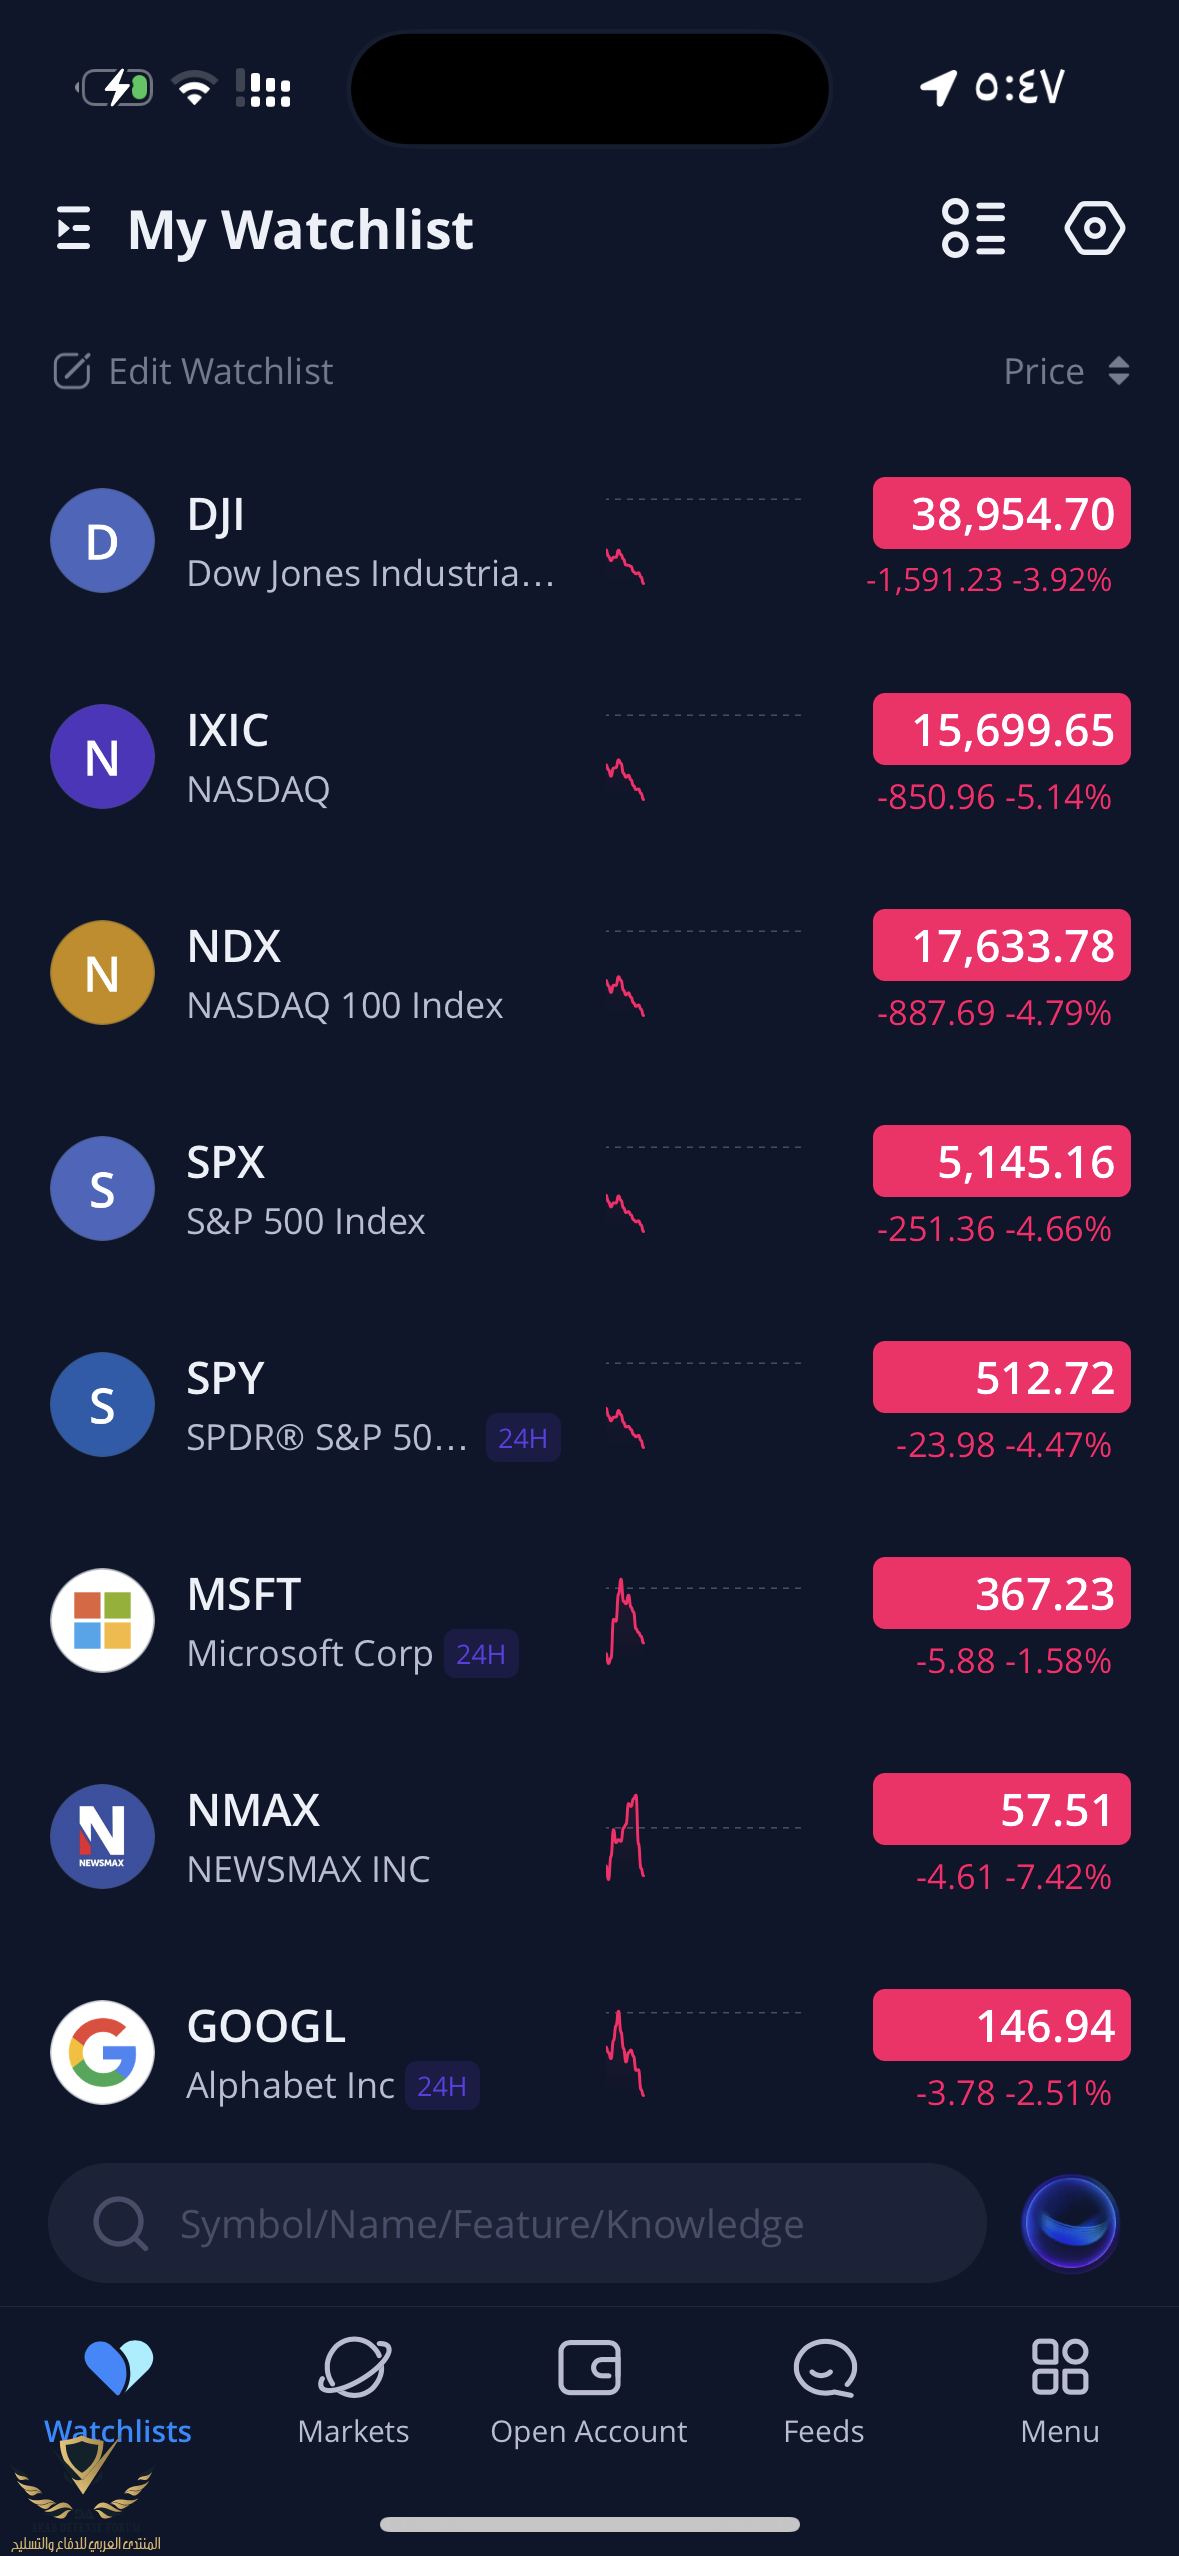Screen dimensions: 1179x2556
Task: Toggle SPY price badge 512.72
Action: 1001,1378
